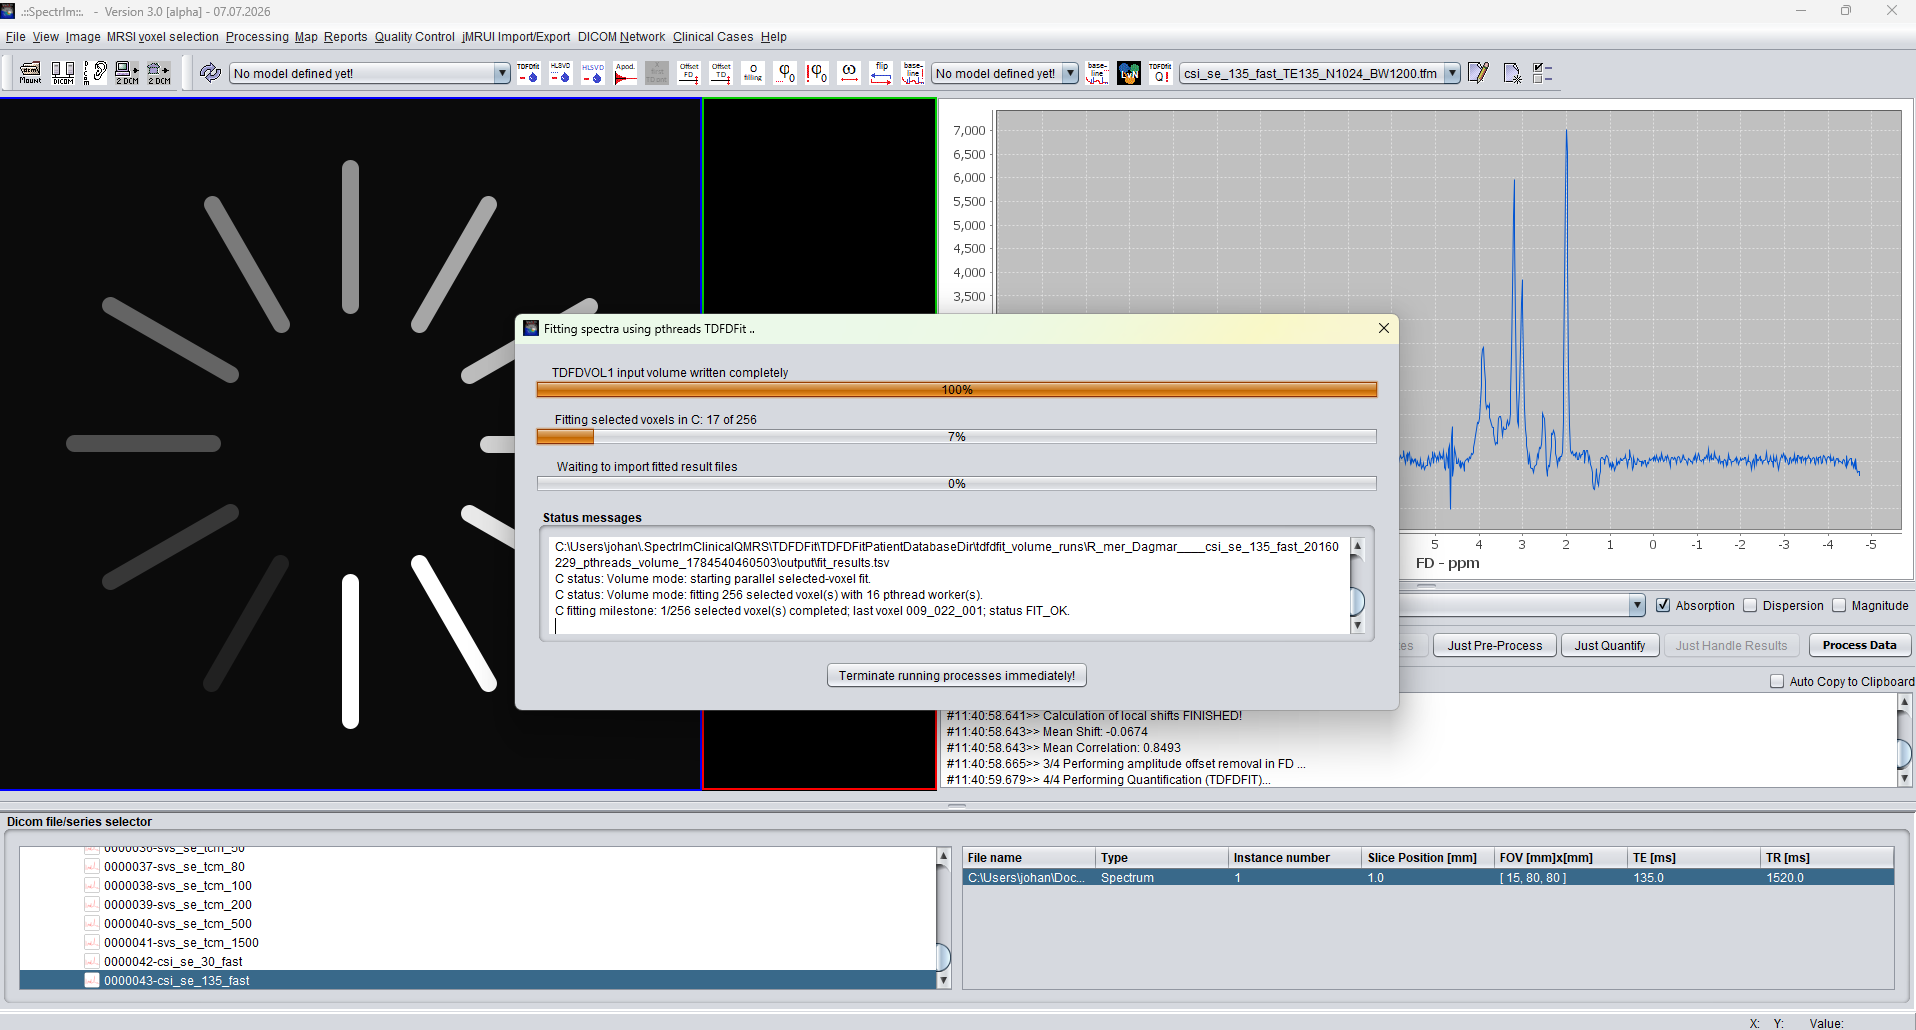This screenshot has width=1916, height=1030.
Task: Select the black-labelled HLSVD filter icon
Action: point(560,73)
